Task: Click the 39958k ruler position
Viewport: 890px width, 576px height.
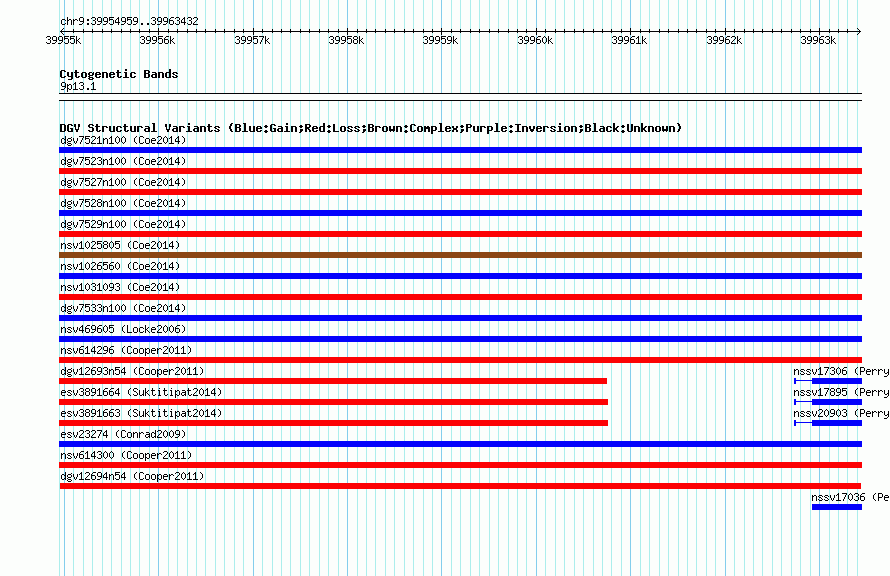Action: click(x=346, y=40)
